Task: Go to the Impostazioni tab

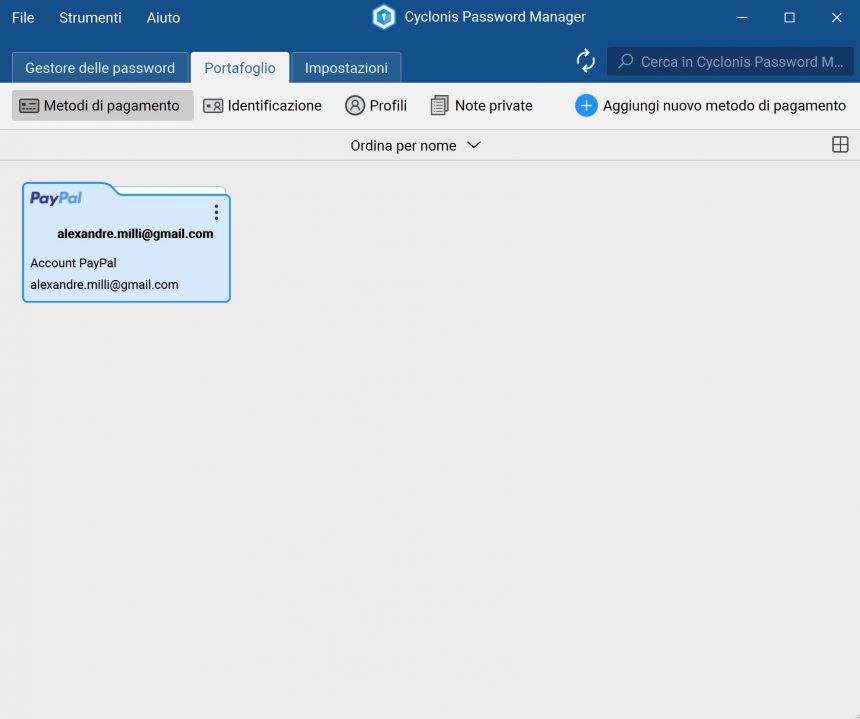Action: (x=346, y=67)
